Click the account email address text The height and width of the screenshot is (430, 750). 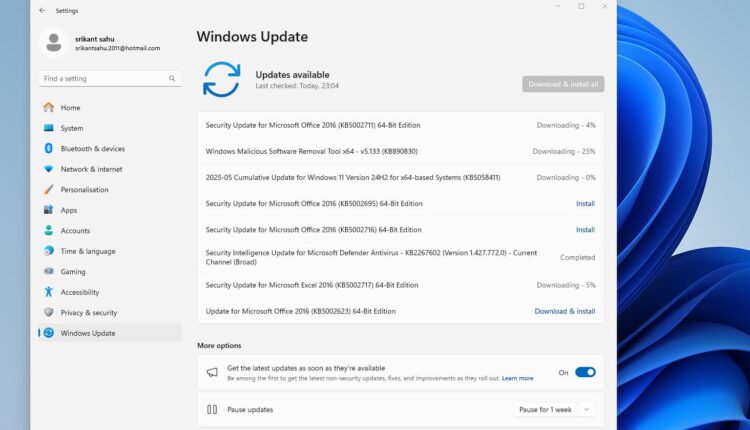118,48
